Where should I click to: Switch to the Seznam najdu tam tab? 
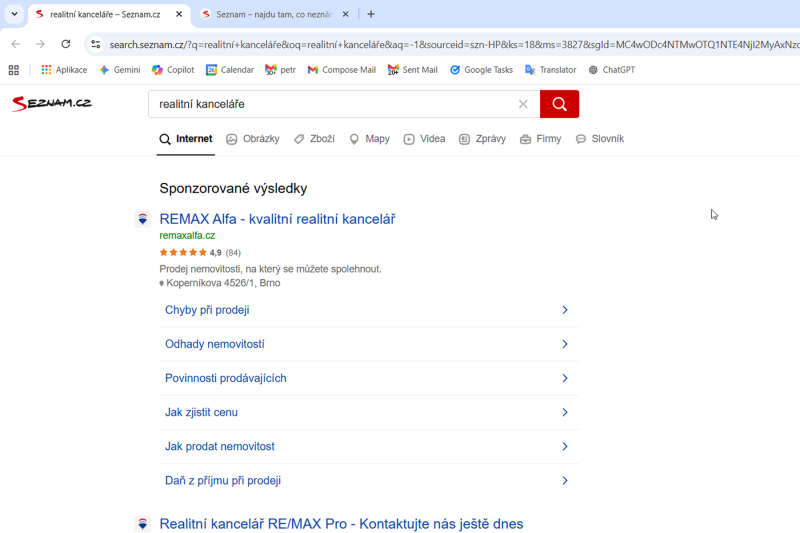[x=274, y=14]
